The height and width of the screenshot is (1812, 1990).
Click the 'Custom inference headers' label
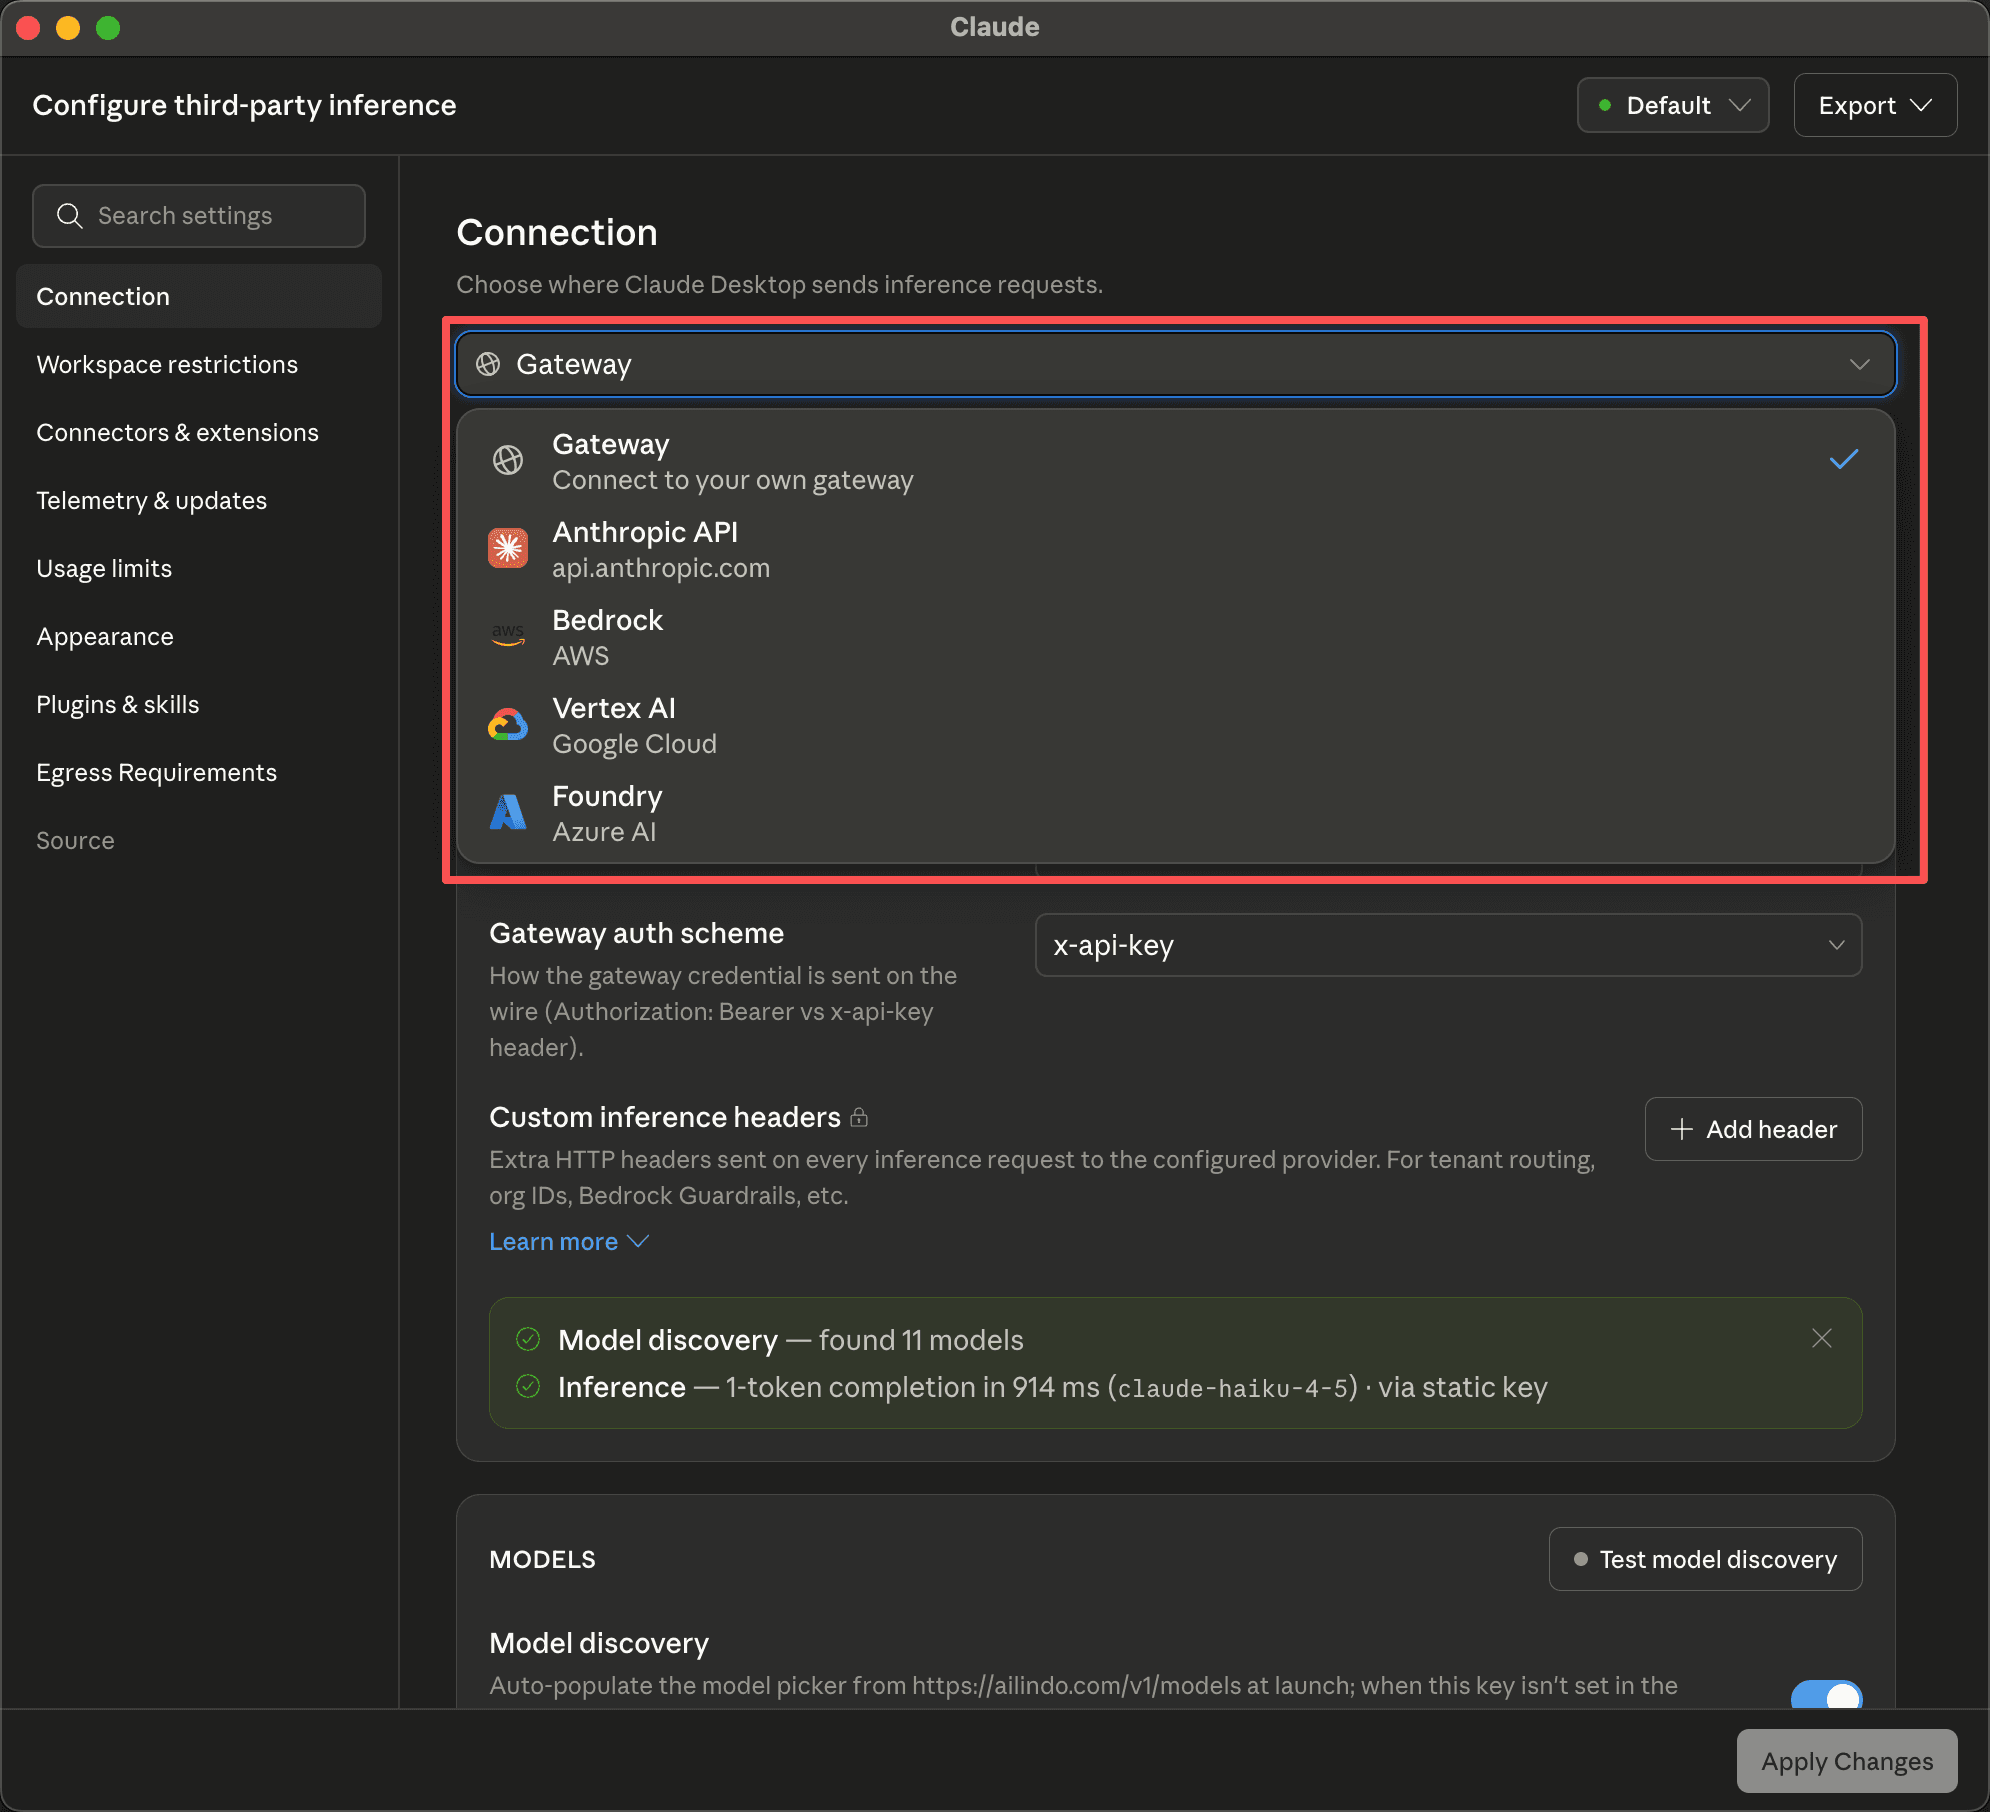pyautogui.click(x=665, y=1117)
